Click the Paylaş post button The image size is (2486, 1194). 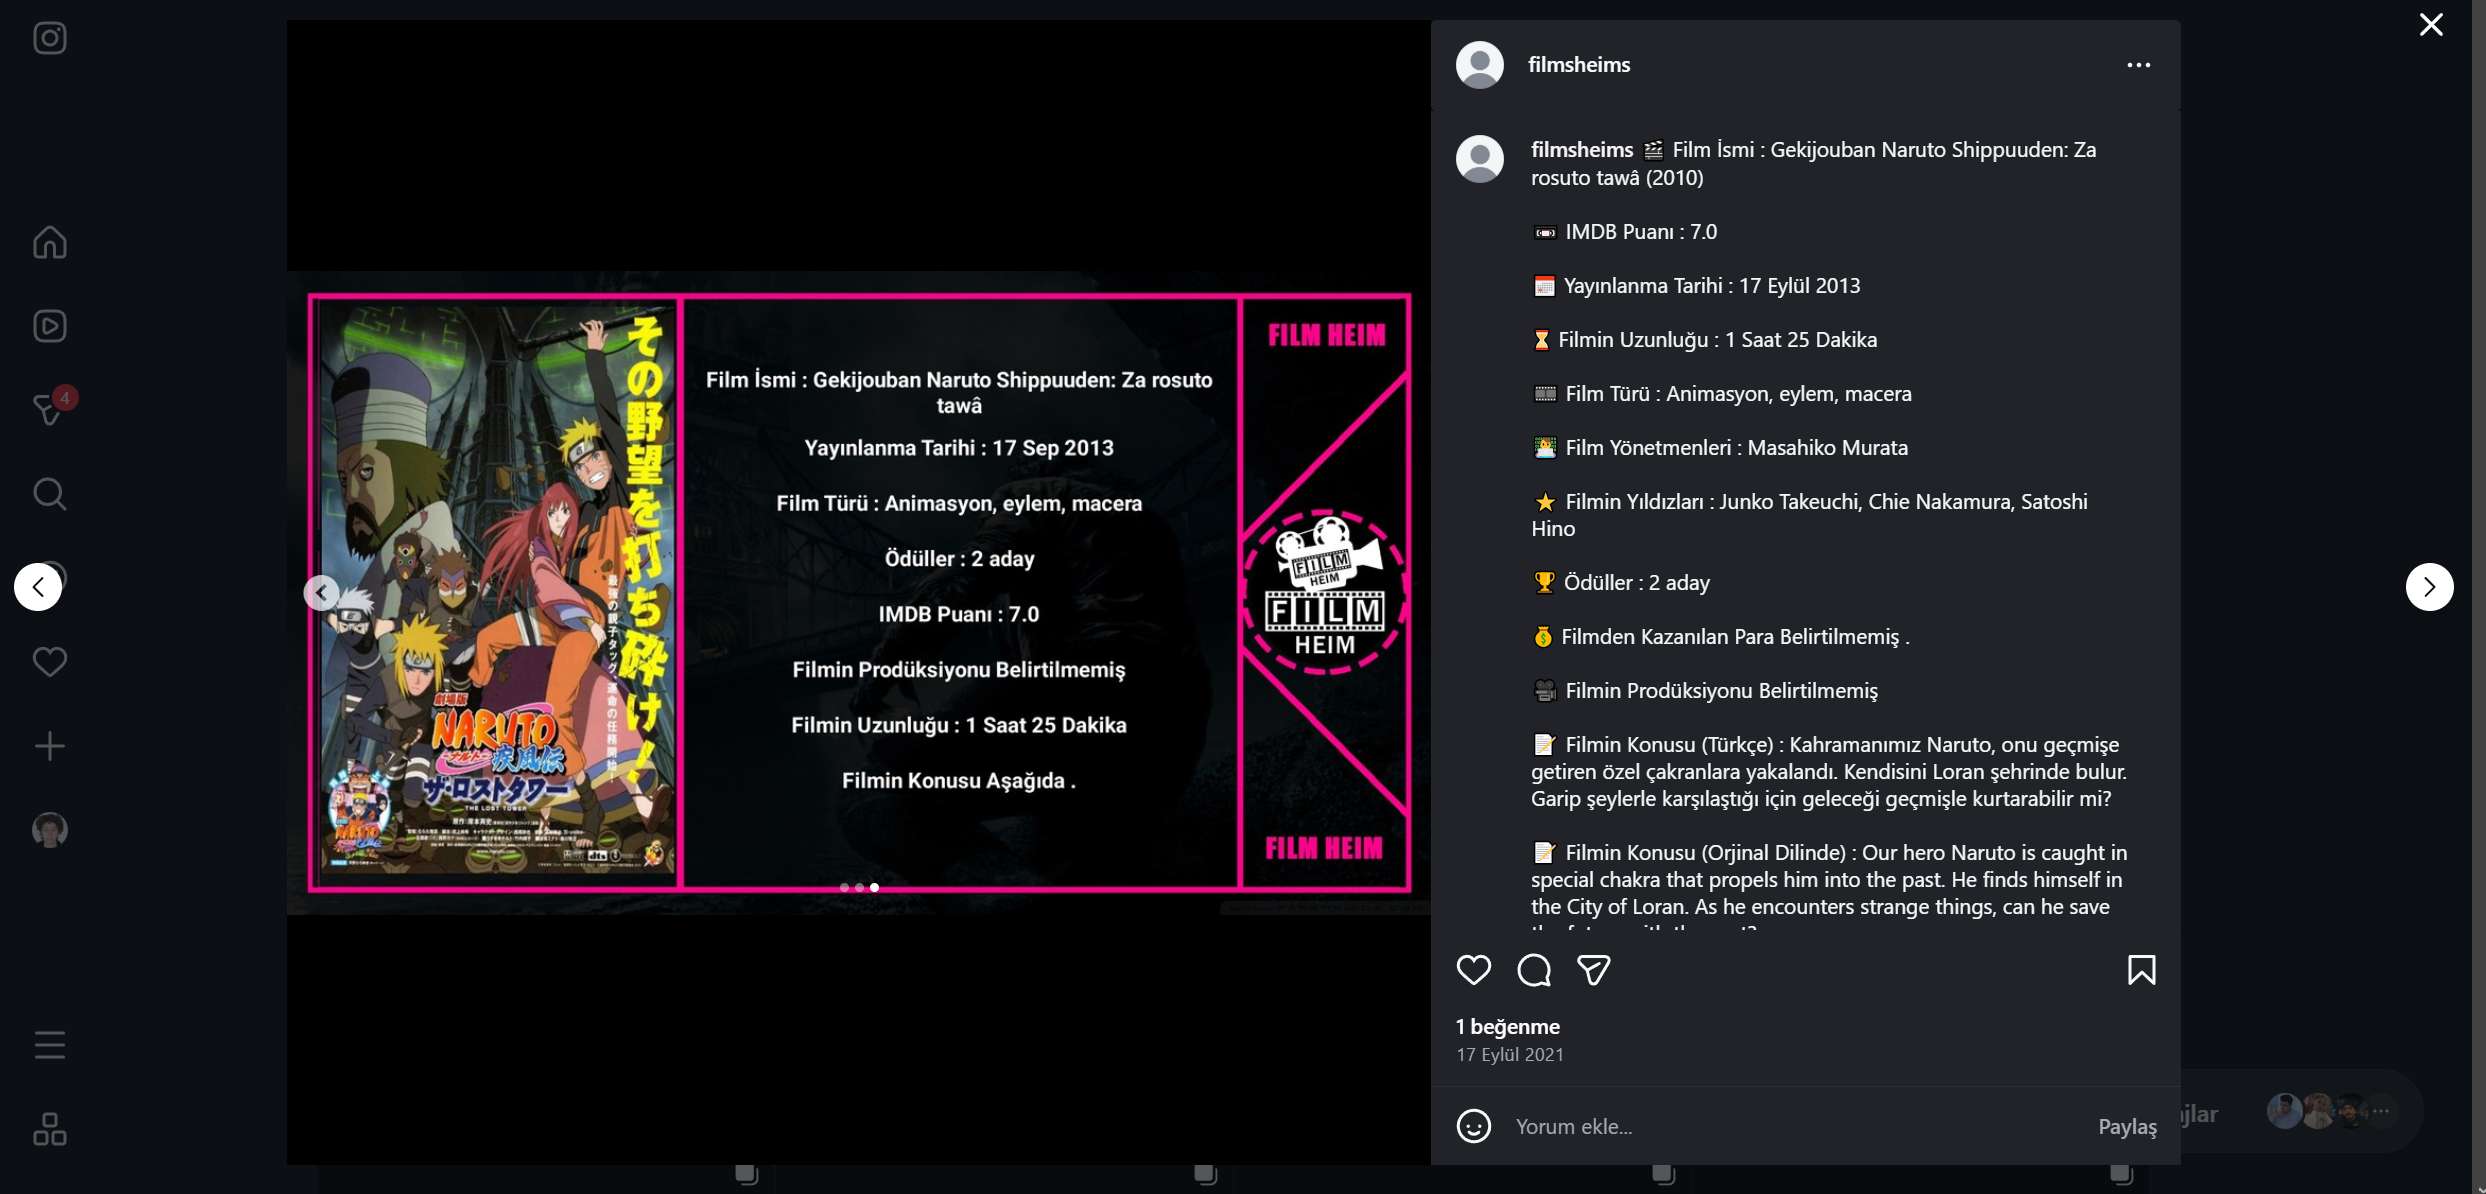coord(2127,1126)
